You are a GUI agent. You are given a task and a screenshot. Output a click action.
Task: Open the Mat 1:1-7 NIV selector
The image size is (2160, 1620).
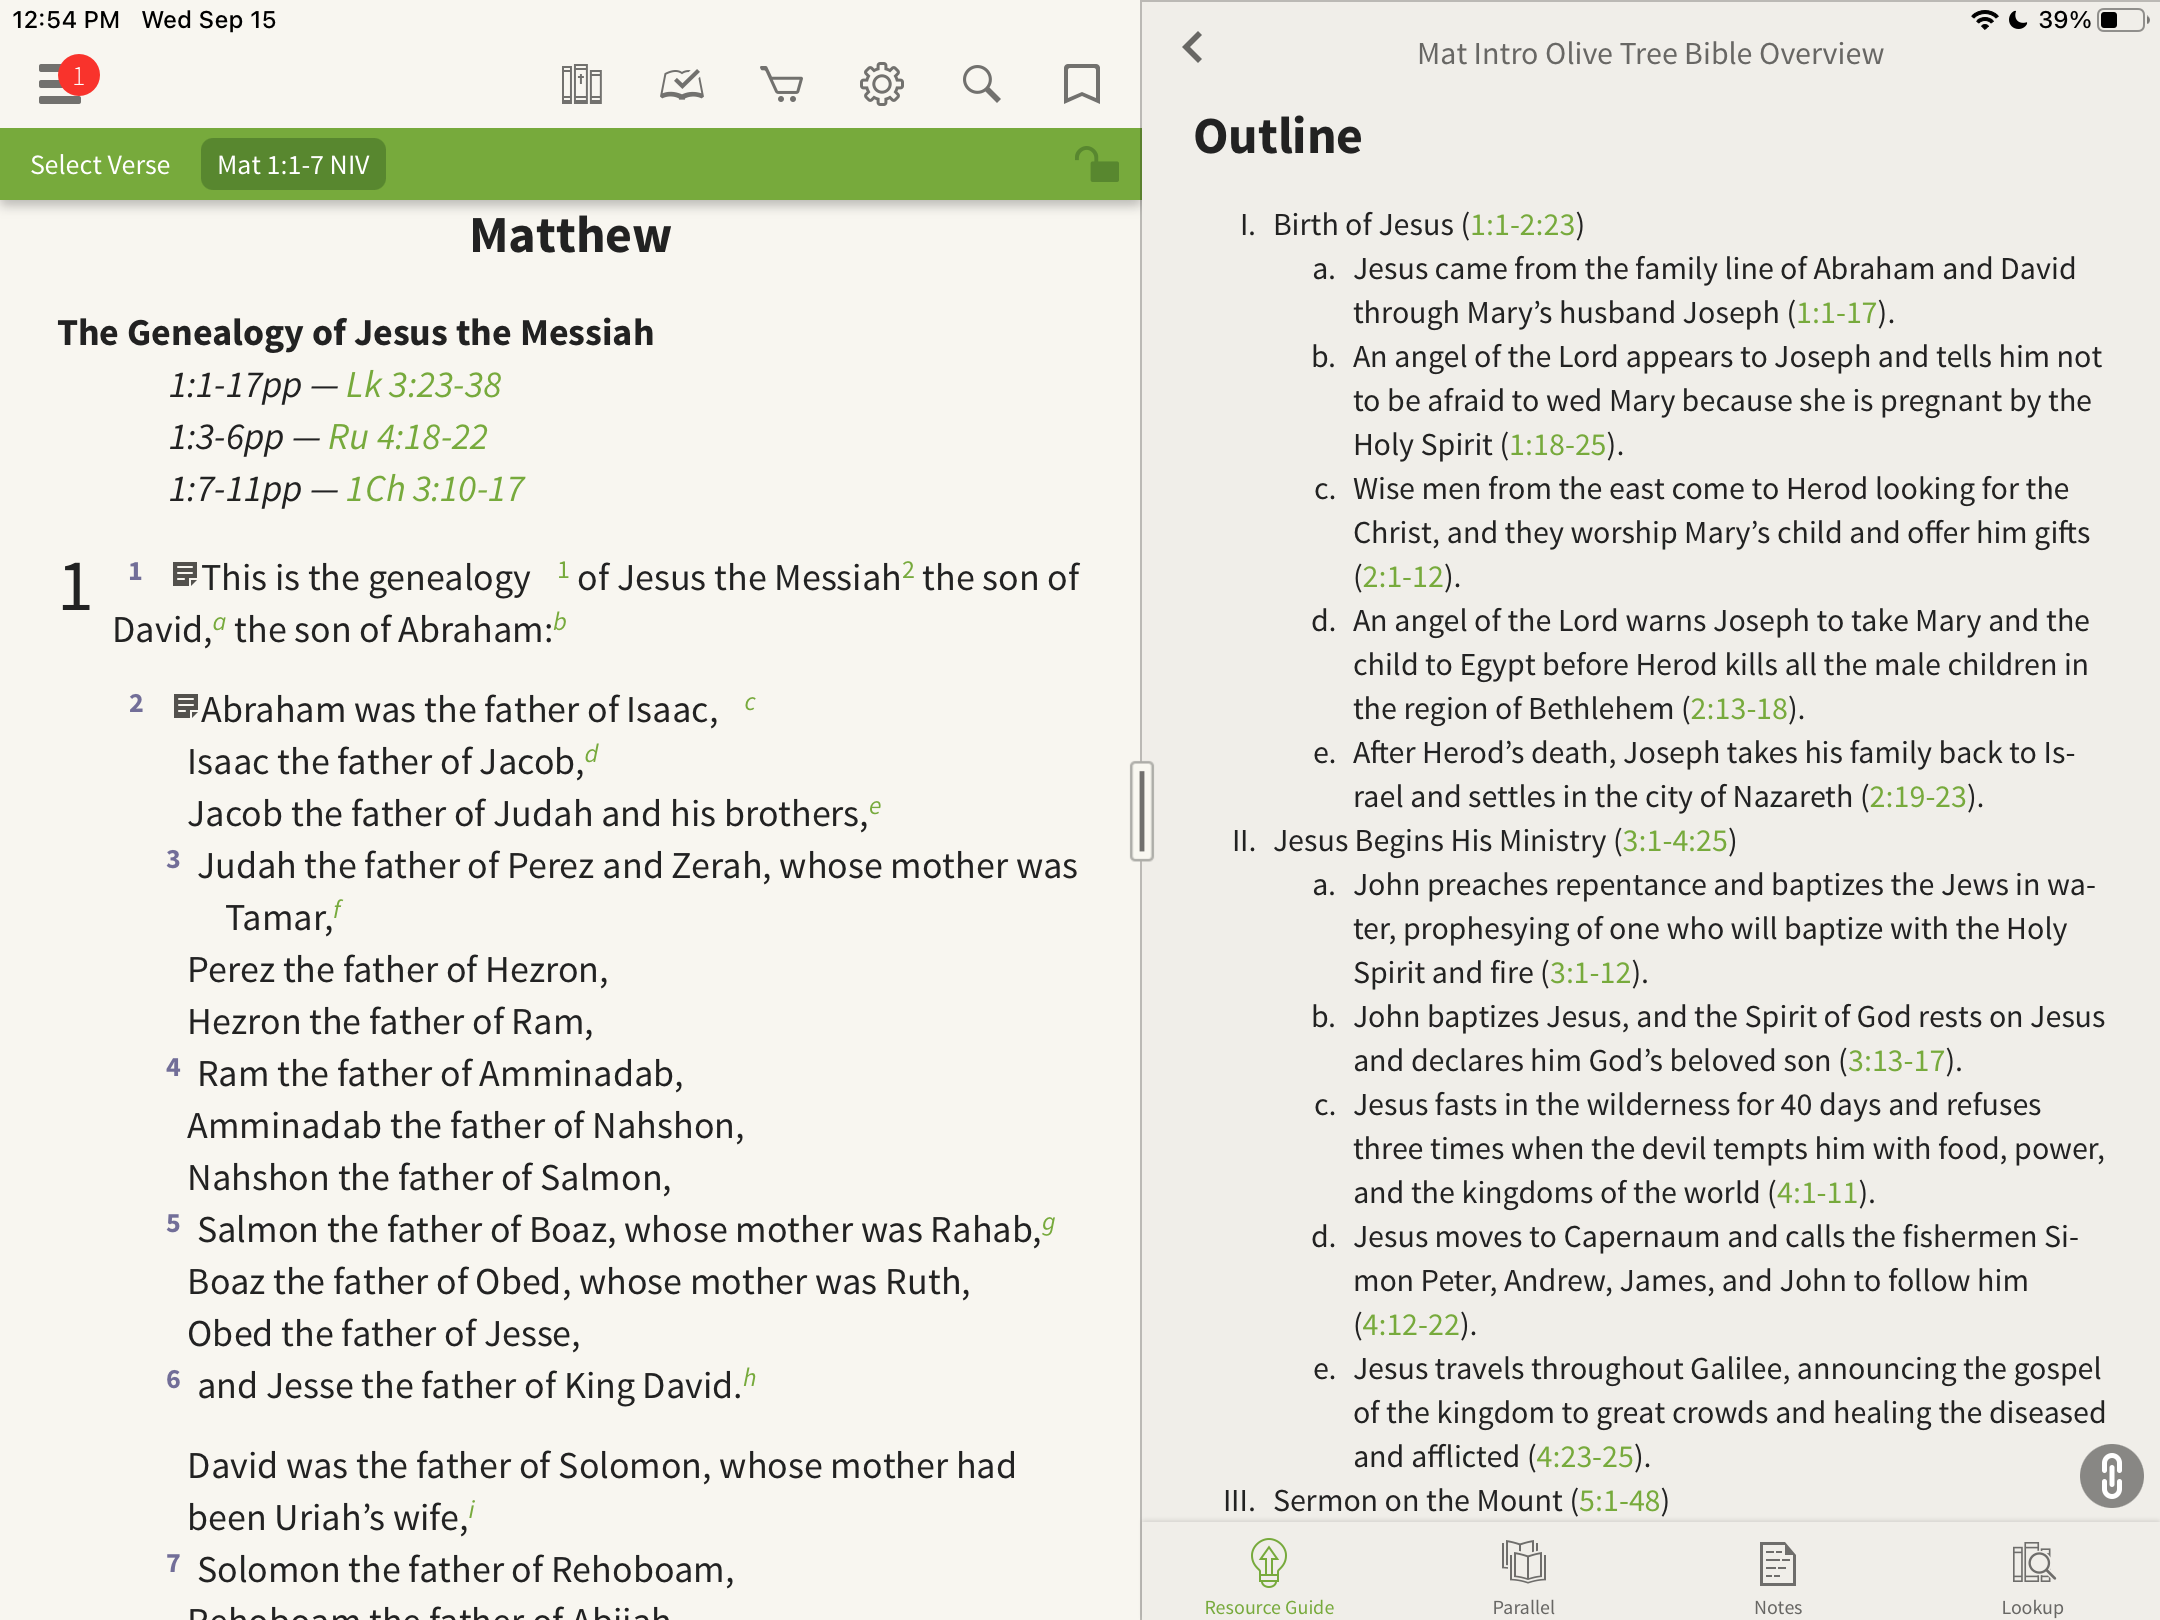point(293,165)
